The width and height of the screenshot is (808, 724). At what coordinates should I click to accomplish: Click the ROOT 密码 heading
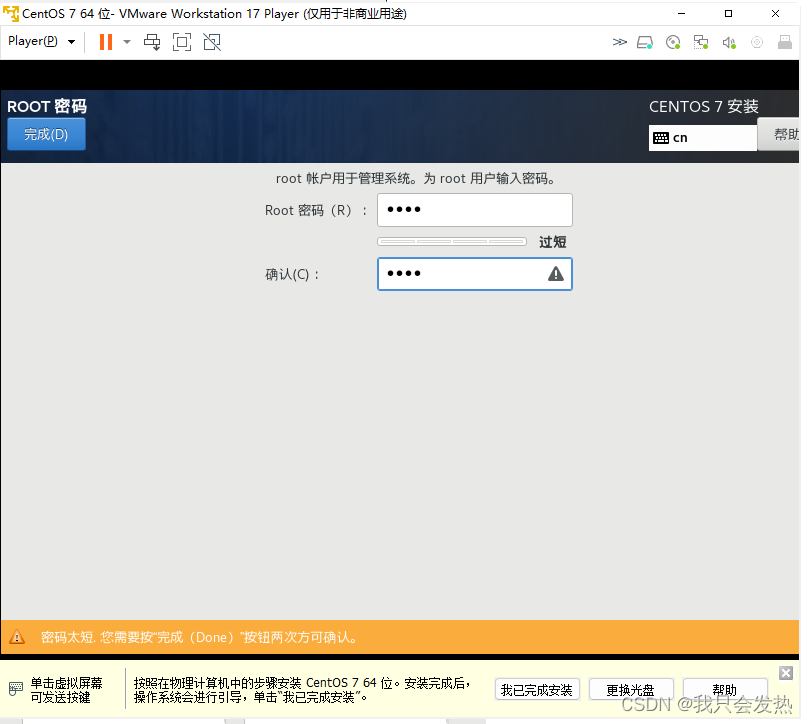click(47, 107)
